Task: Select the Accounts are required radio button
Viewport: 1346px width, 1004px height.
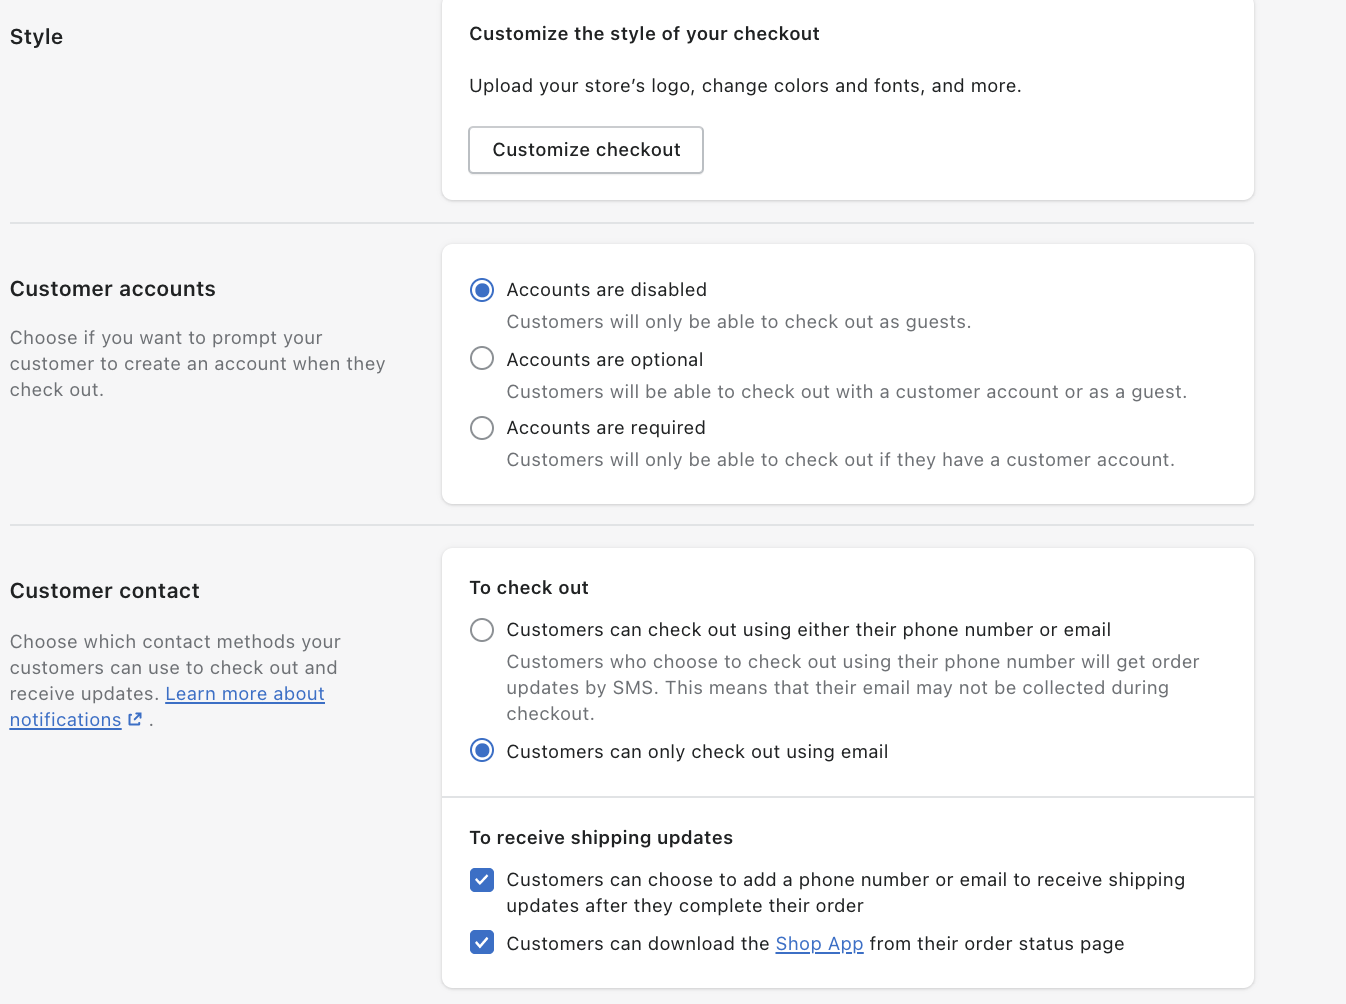Action: pyautogui.click(x=482, y=428)
